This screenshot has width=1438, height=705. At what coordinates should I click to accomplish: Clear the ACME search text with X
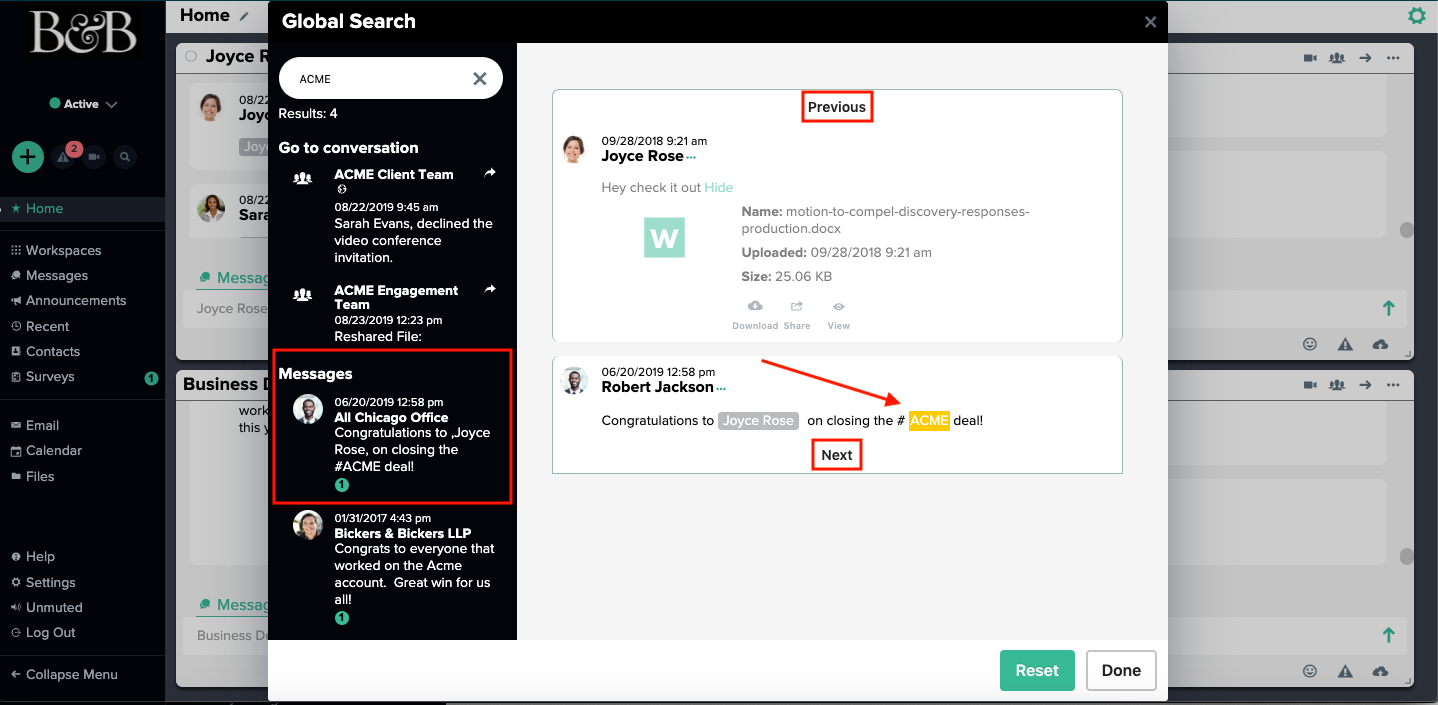[x=480, y=78]
